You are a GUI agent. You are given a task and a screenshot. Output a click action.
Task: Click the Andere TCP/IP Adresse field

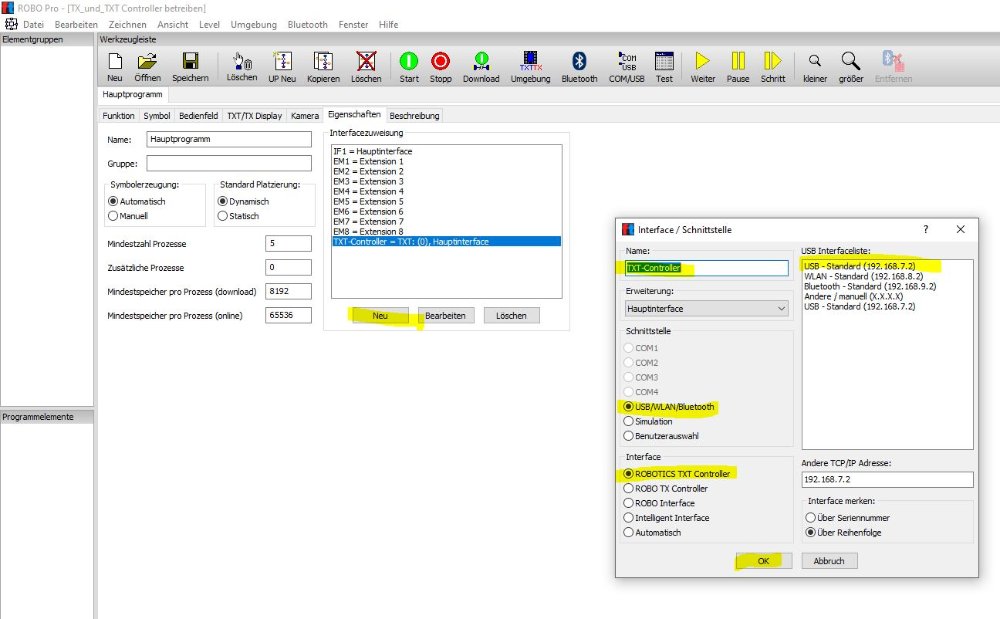[887, 479]
